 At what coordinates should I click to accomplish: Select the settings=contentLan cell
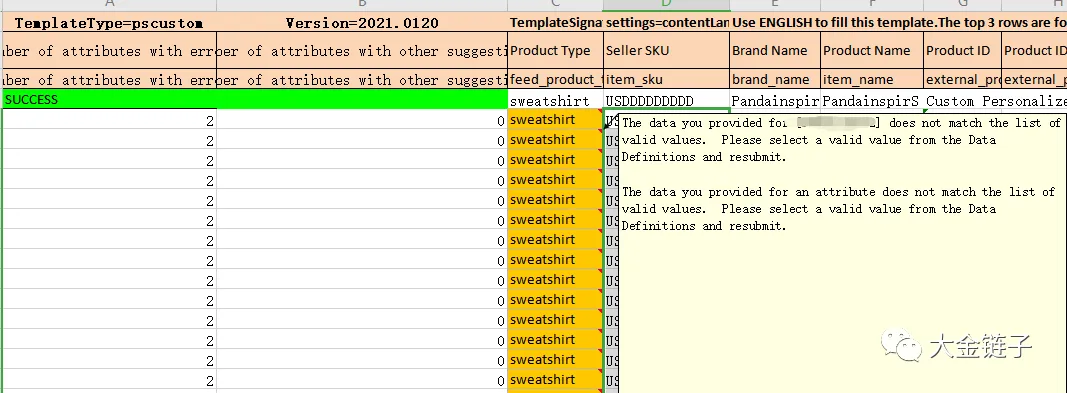pos(666,22)
